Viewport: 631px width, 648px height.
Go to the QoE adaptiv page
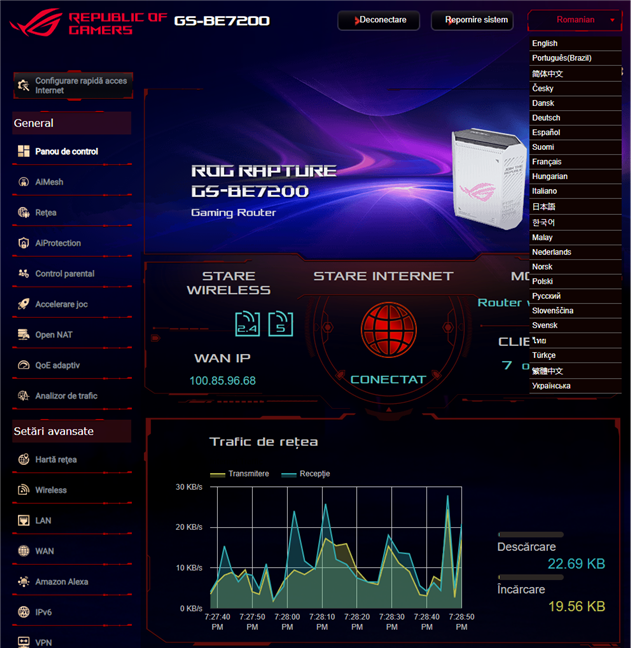pyautogui.click(x=72, y=365)
